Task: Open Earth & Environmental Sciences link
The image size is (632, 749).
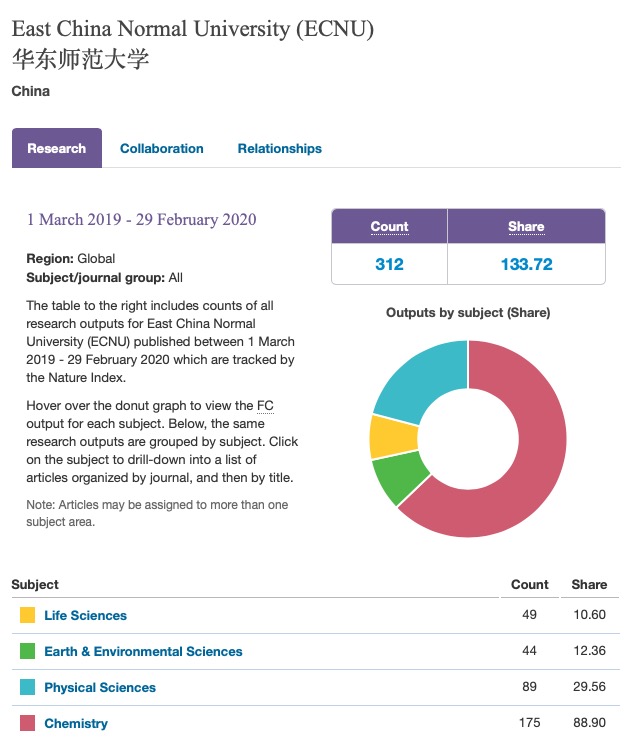Action: (143, 651)
